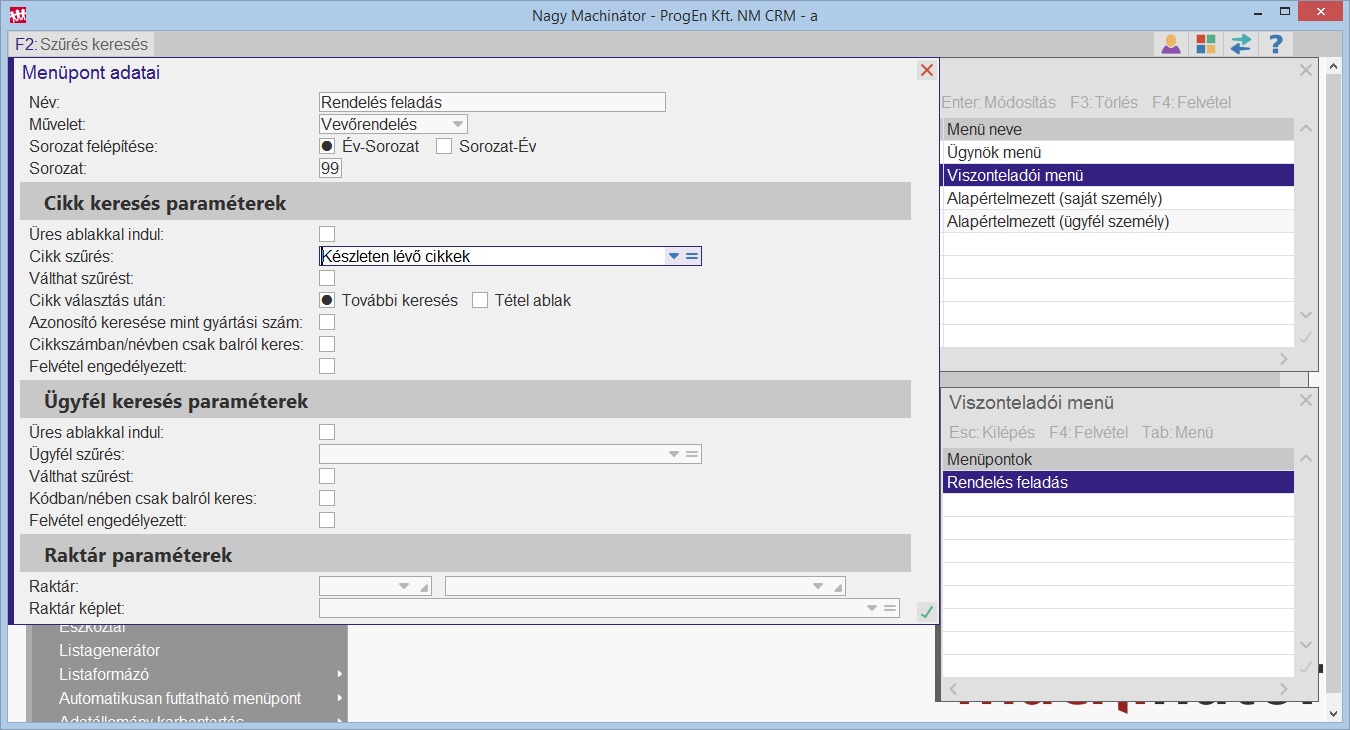Viewport: 1350px width, 730px height.
Task: Tick 'Azonosító keresése mint gyártási szám' checkbox
Action: point(327,322)
